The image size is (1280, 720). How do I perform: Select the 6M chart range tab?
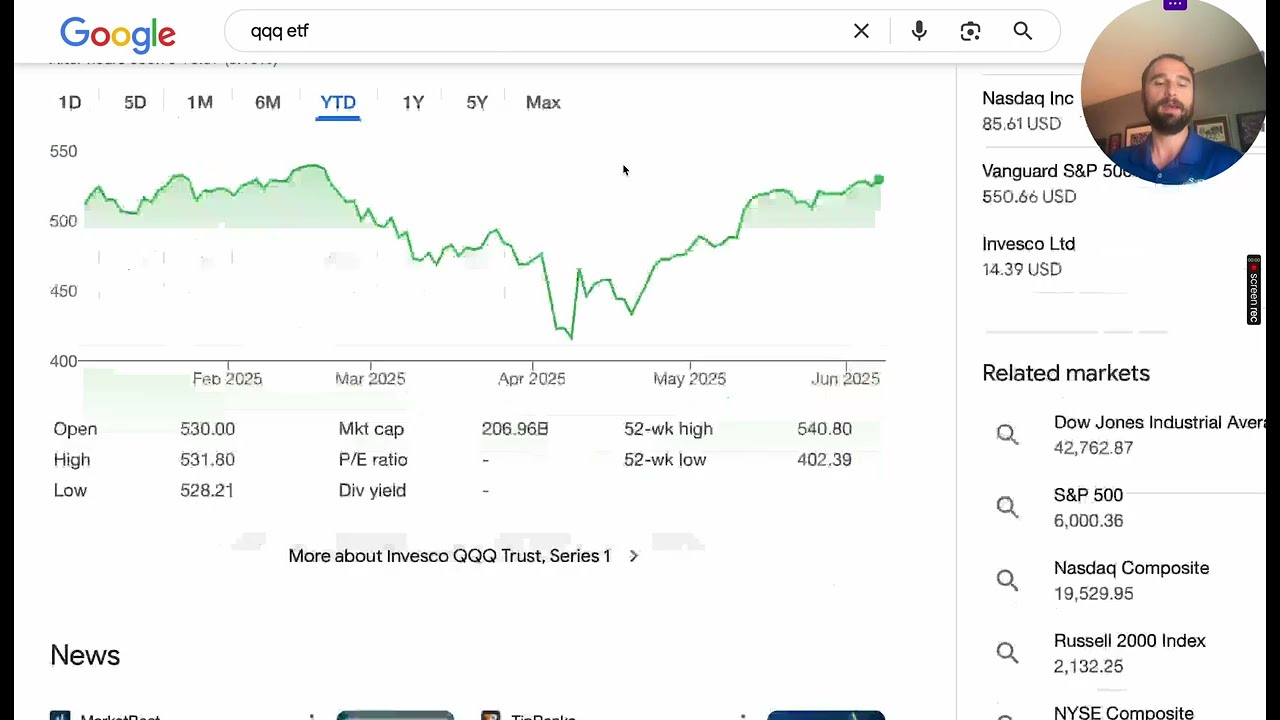[x=267, y=102]
